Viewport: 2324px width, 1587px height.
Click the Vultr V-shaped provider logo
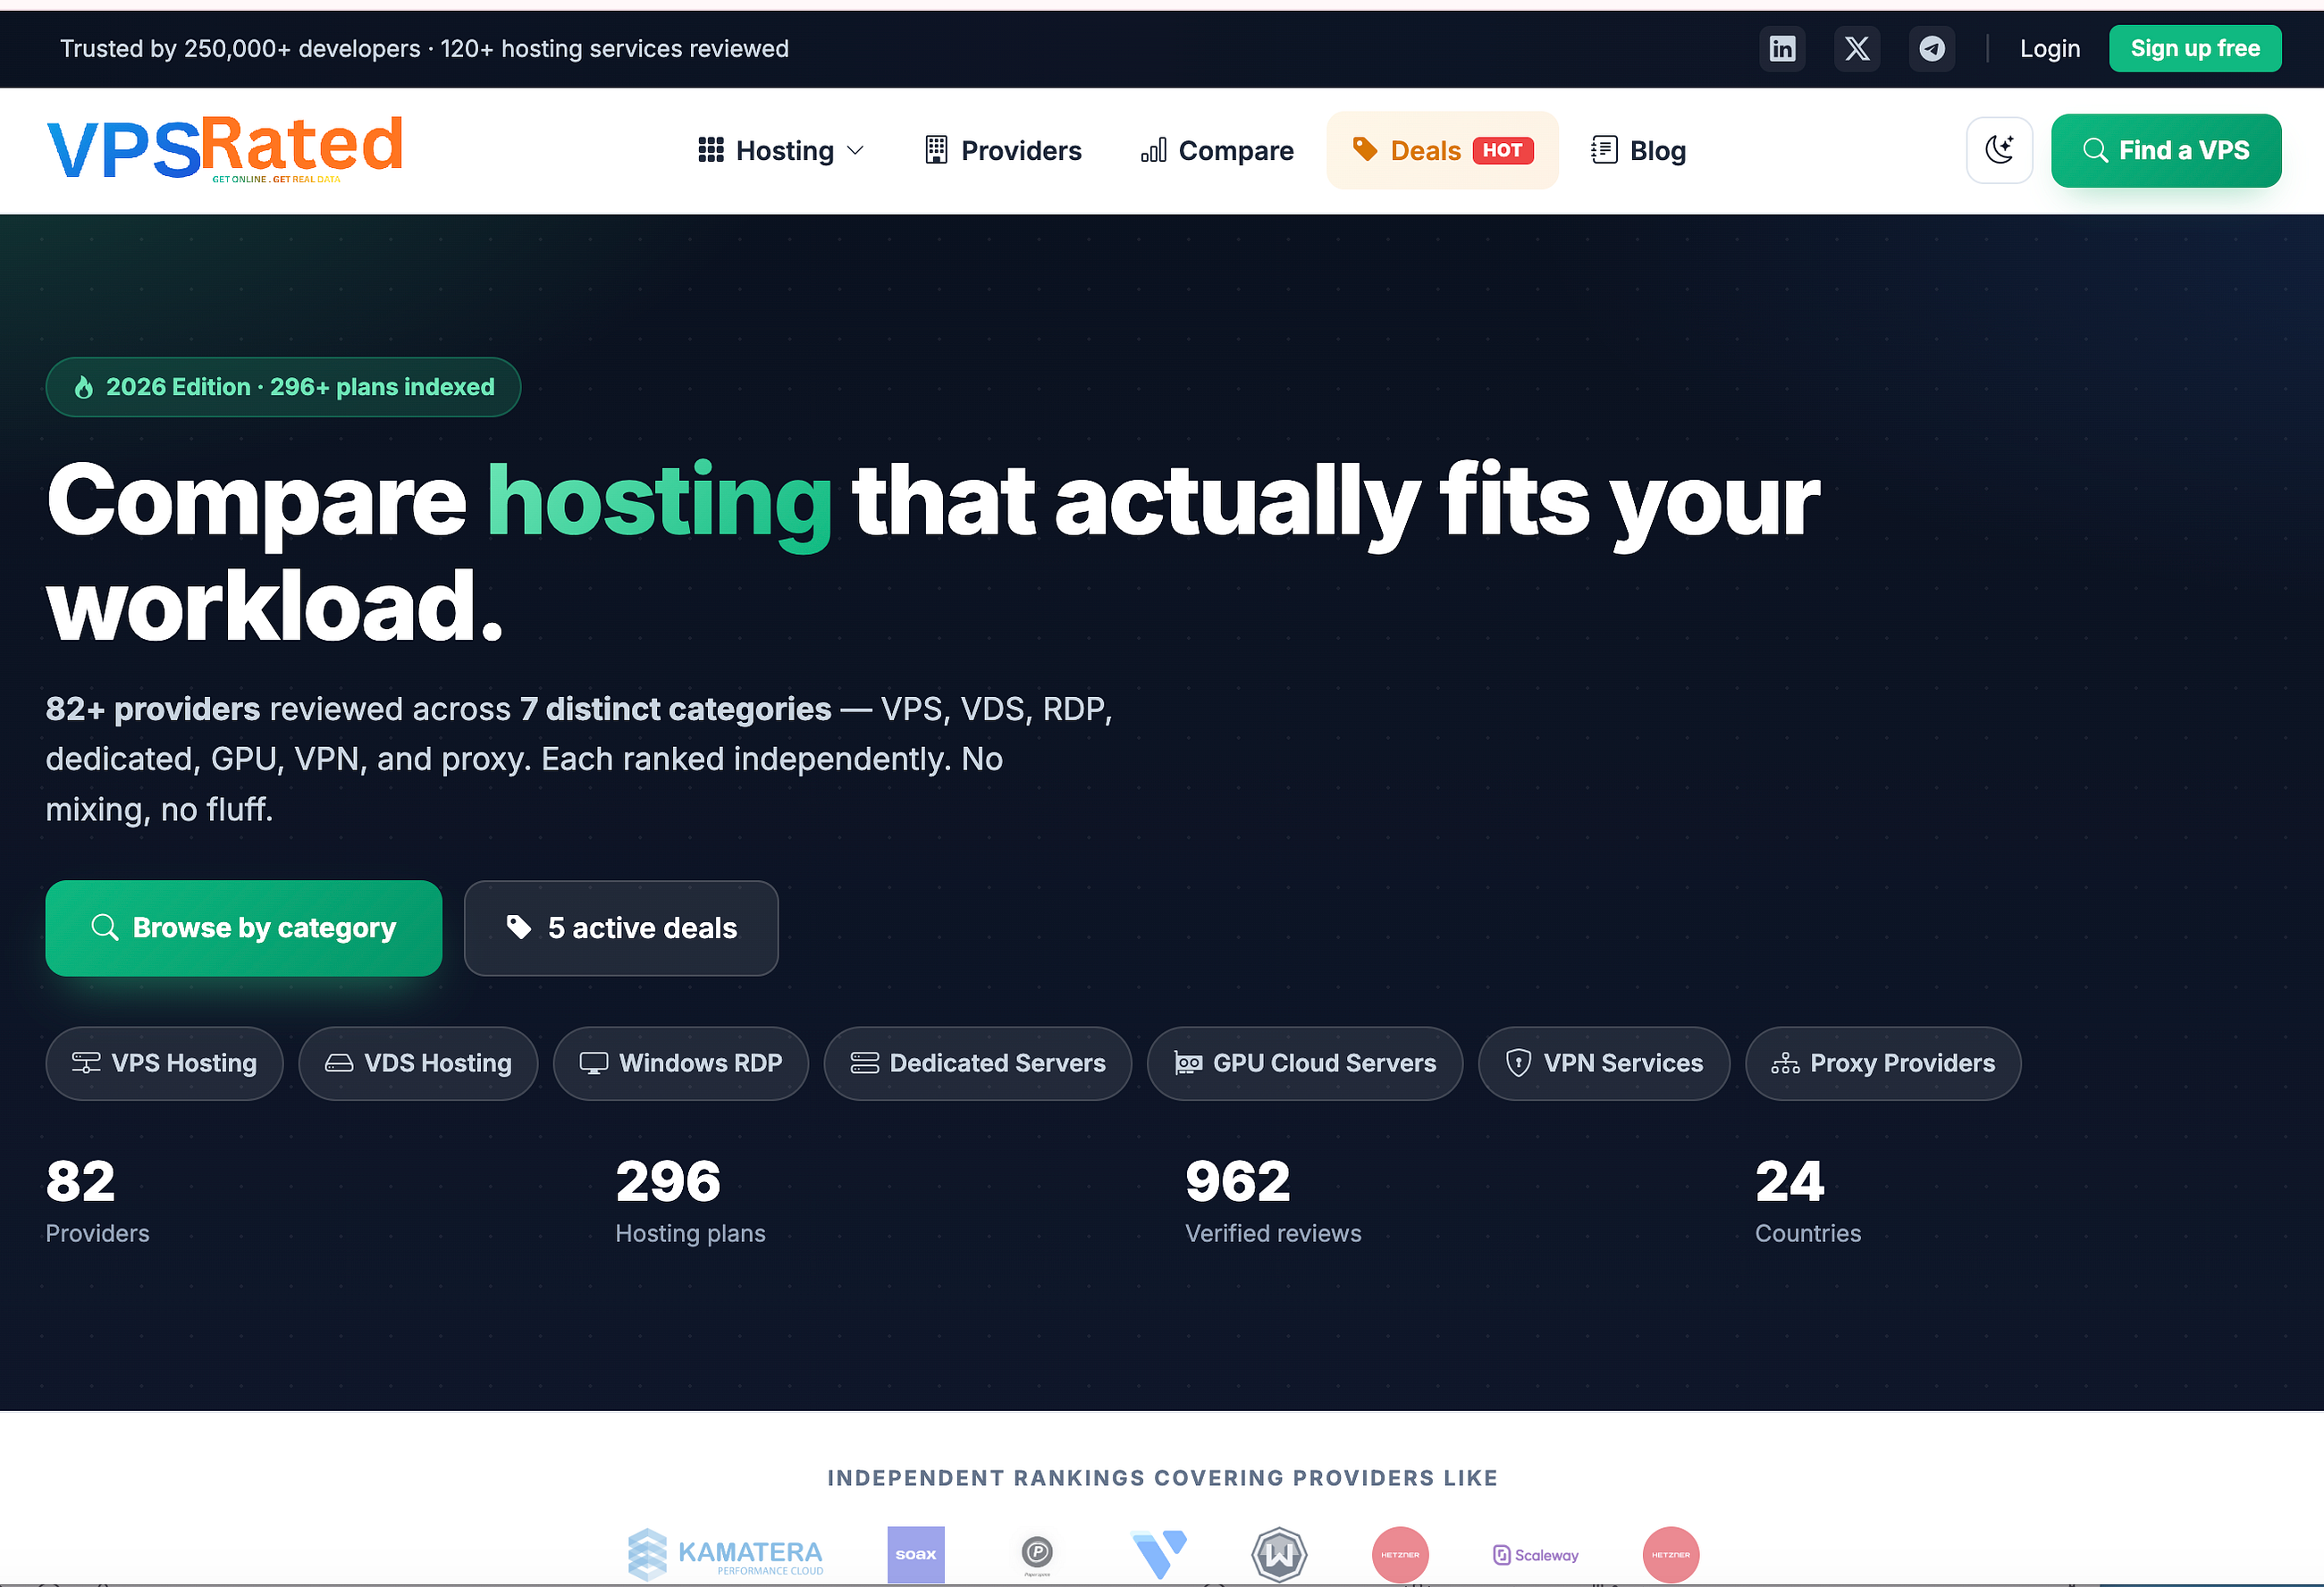coord(1159,1554)
